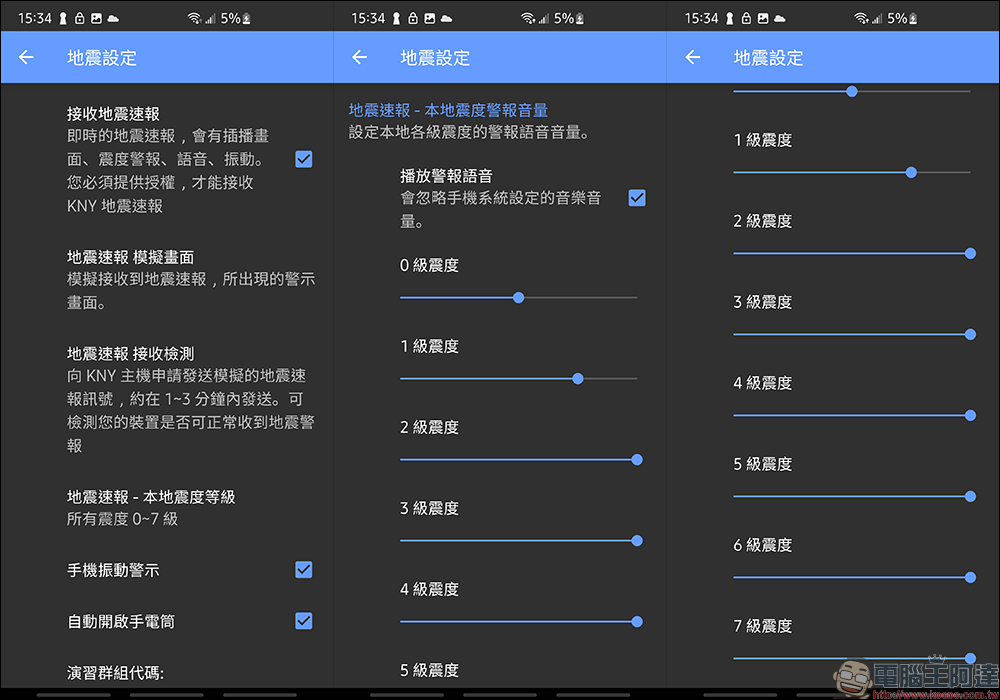The width and height of the screenshot is (1000, 700).
Task: Tap 地震設定 title in right screen
Action: (x=768, y=57)
